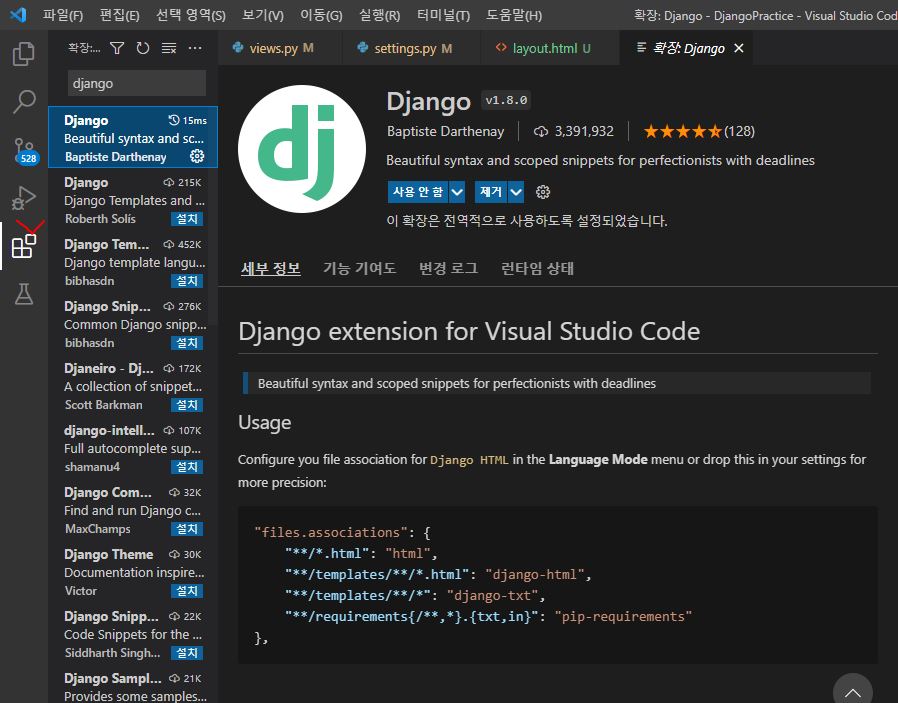898x703 pixels.
Task: Open the 파일(F) menu
Action: pyautogui.click(x=62, y=15)
